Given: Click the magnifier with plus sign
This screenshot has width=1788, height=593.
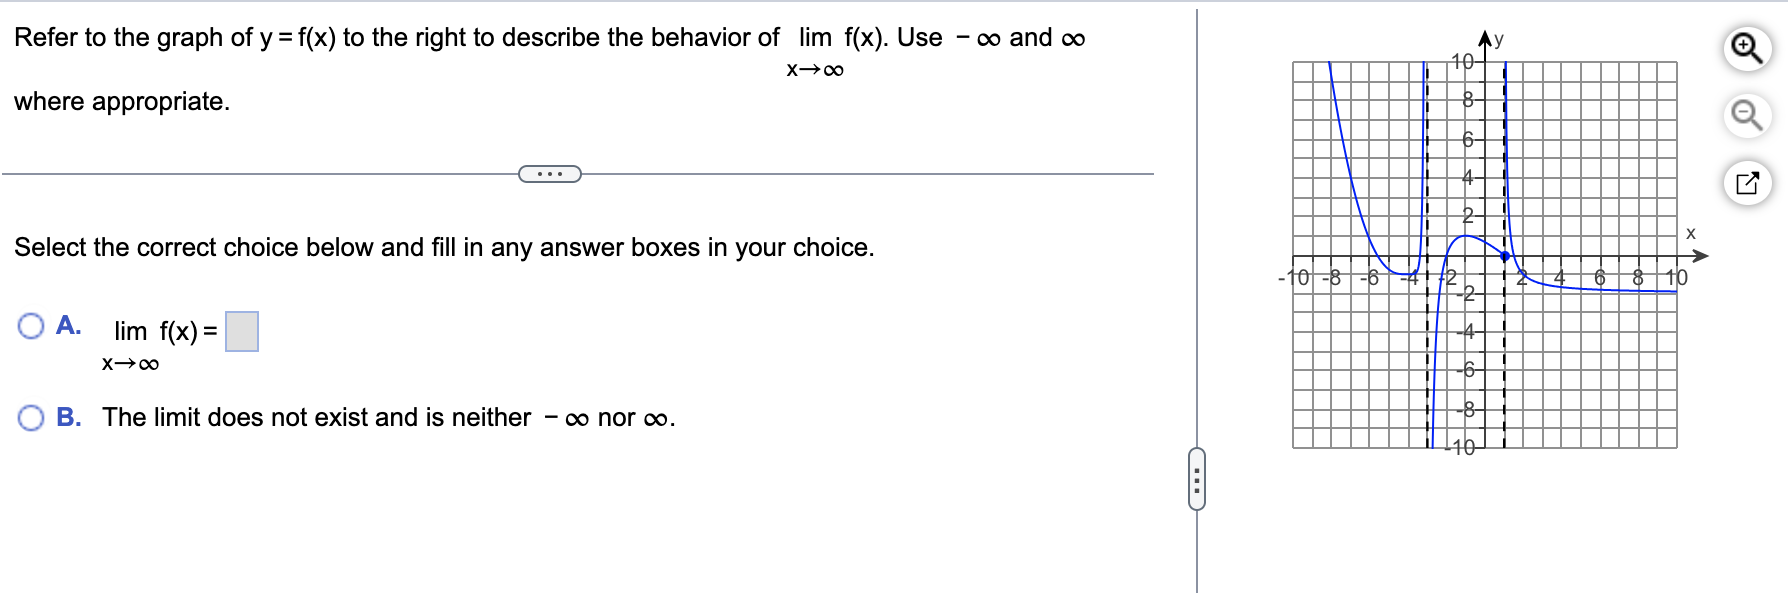Looking at the screenshot, I should (x=1746, y=45).
